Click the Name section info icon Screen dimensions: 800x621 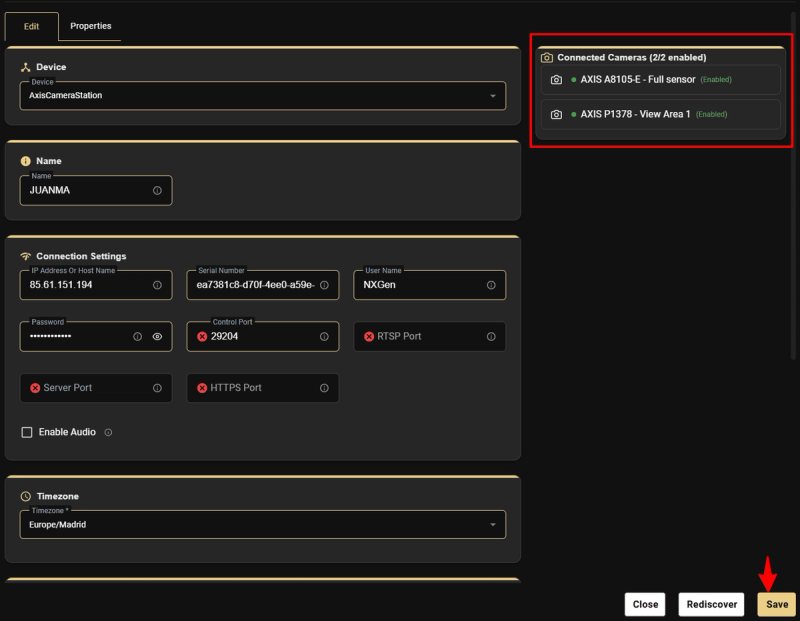26,161
